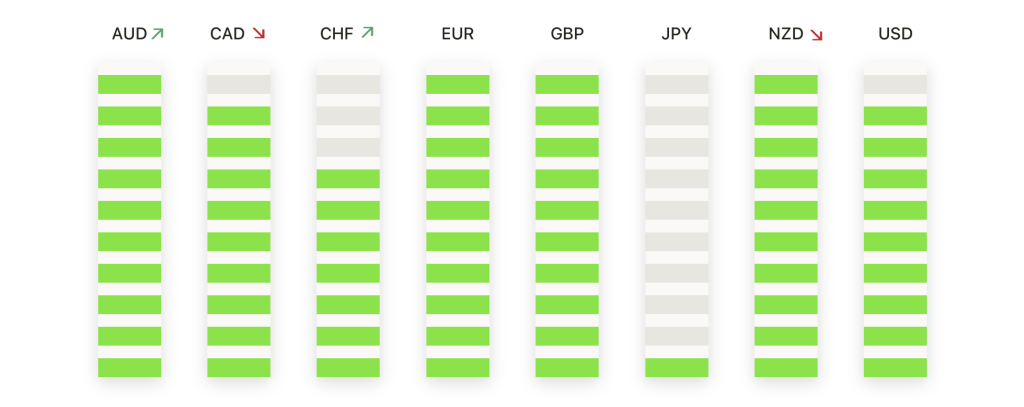
Task: Click the green up arrow beside CHF
Action: [367, 33]
